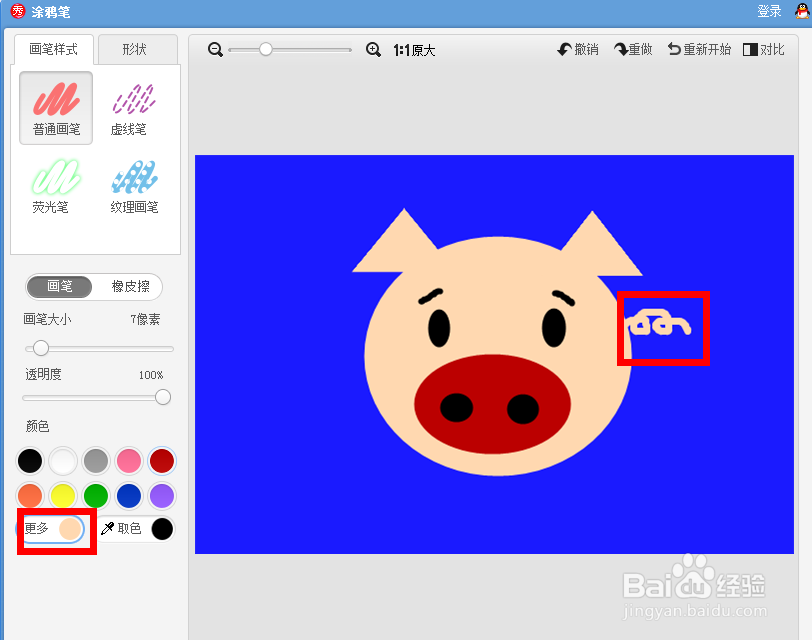This screenshot has height=640, width=812.
Task: Select the 纹理画笔 texture brush style
Action: [x=134, y=185]
